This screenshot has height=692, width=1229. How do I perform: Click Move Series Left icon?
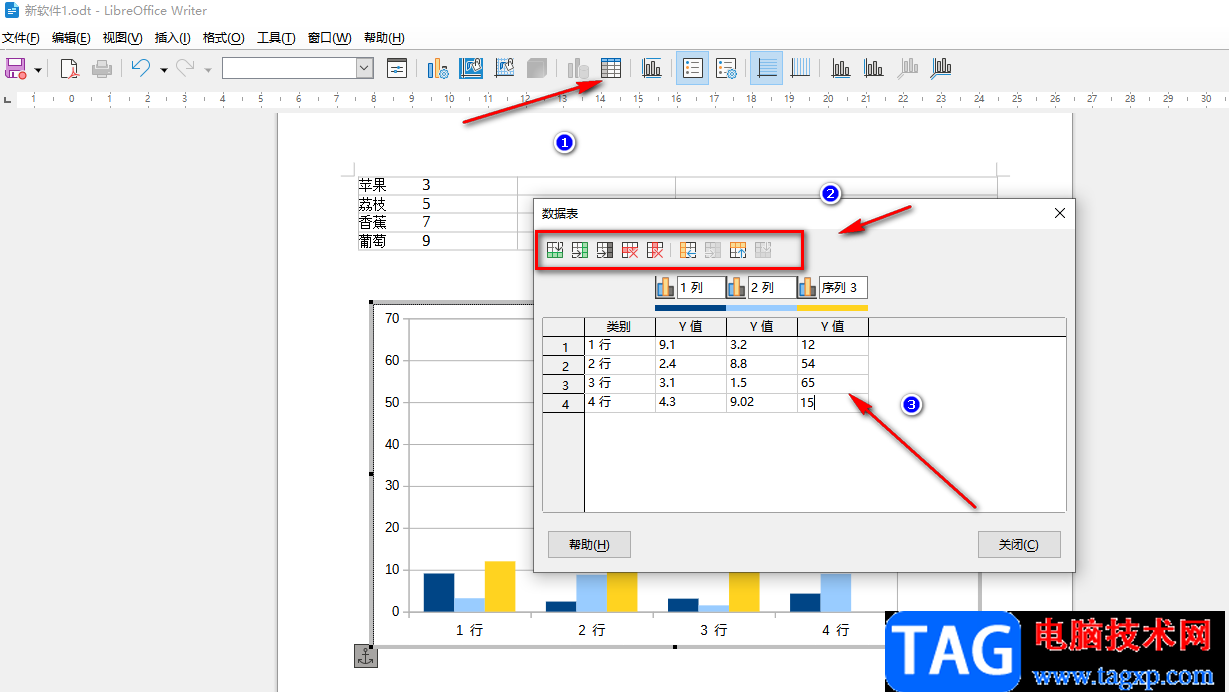click(x=688, y=250)
